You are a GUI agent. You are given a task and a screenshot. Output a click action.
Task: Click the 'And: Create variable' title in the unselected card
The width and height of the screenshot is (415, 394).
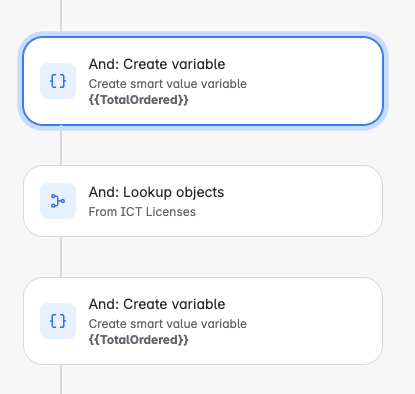tap(157, 304)
